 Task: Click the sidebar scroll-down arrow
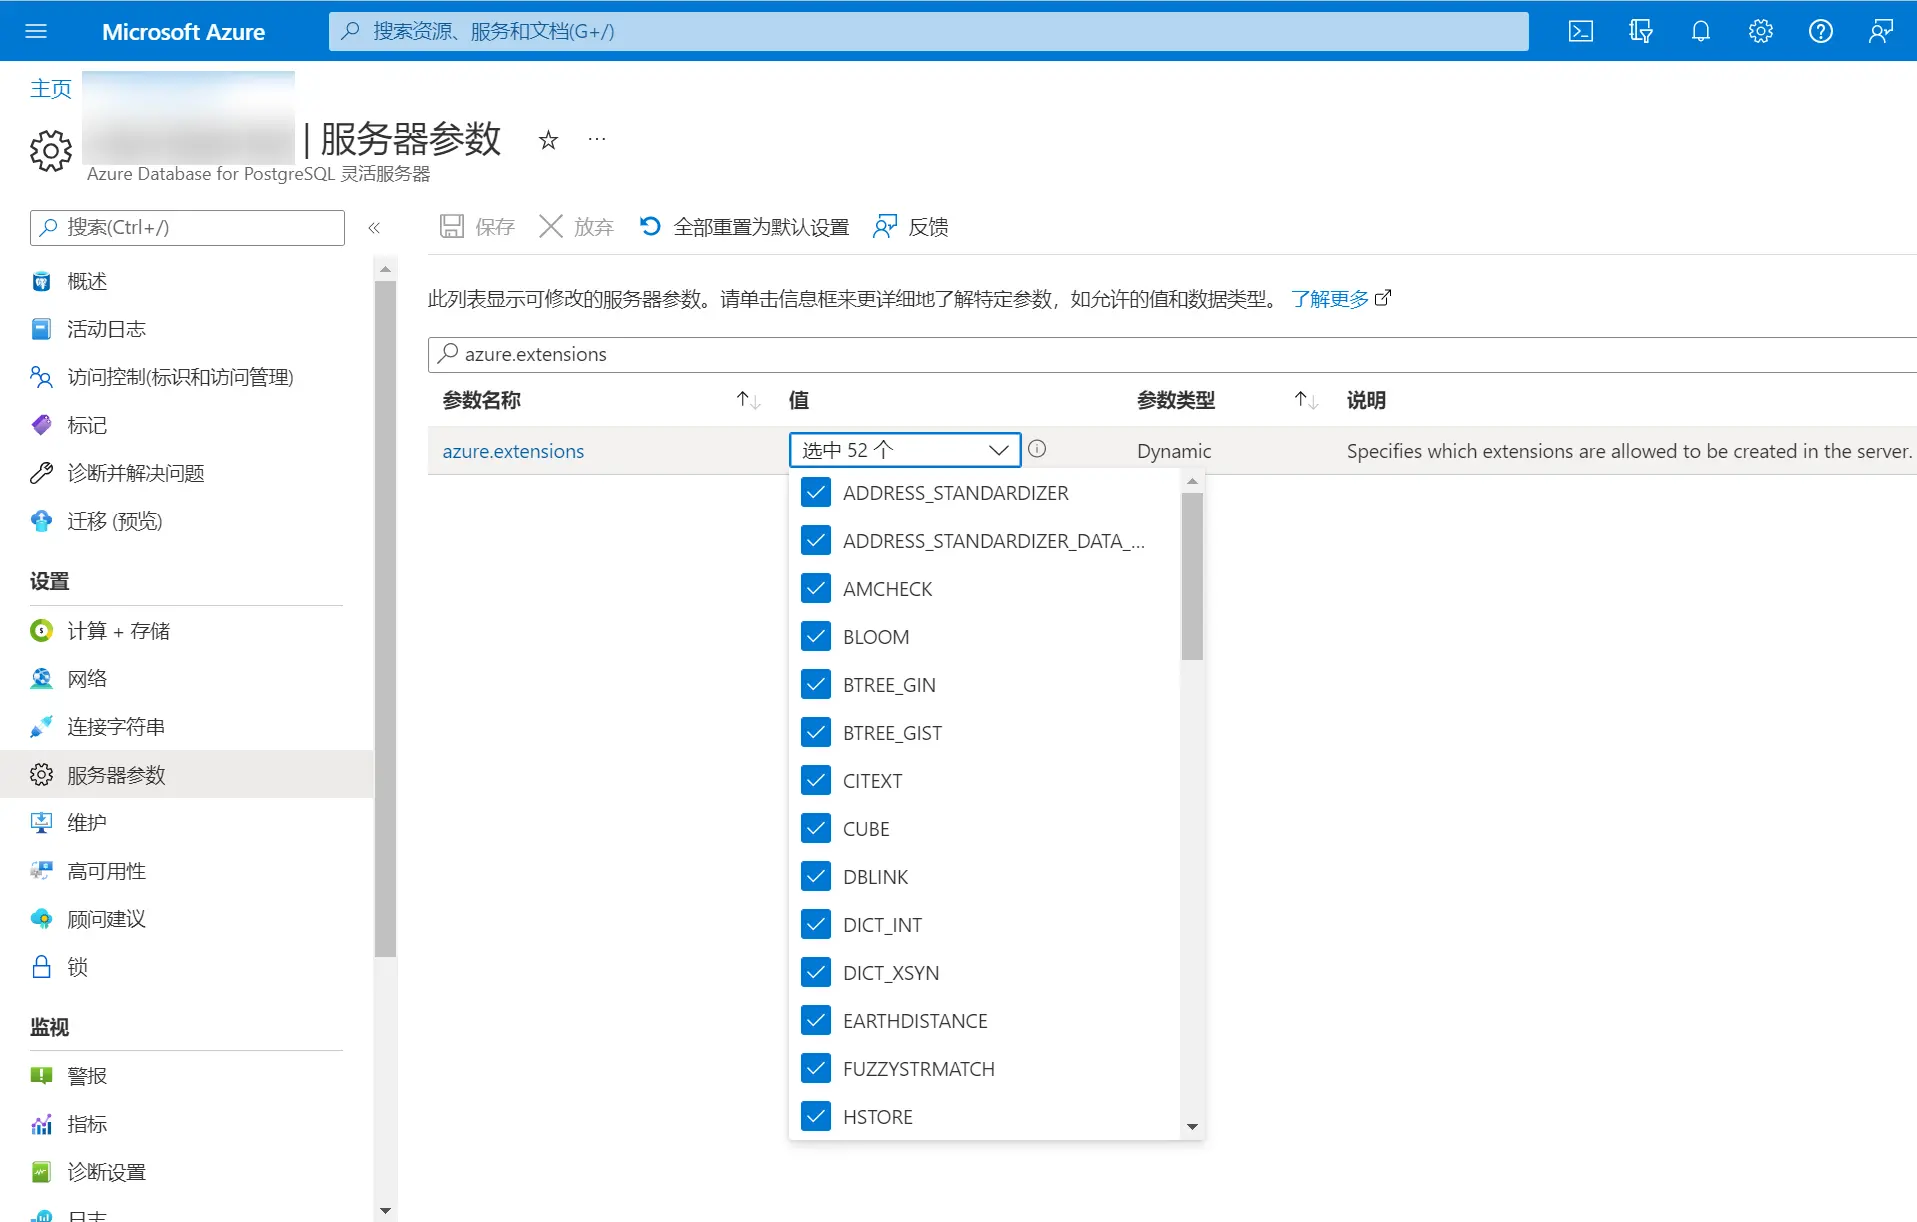pyautogui.click(x=385, y=1211)
